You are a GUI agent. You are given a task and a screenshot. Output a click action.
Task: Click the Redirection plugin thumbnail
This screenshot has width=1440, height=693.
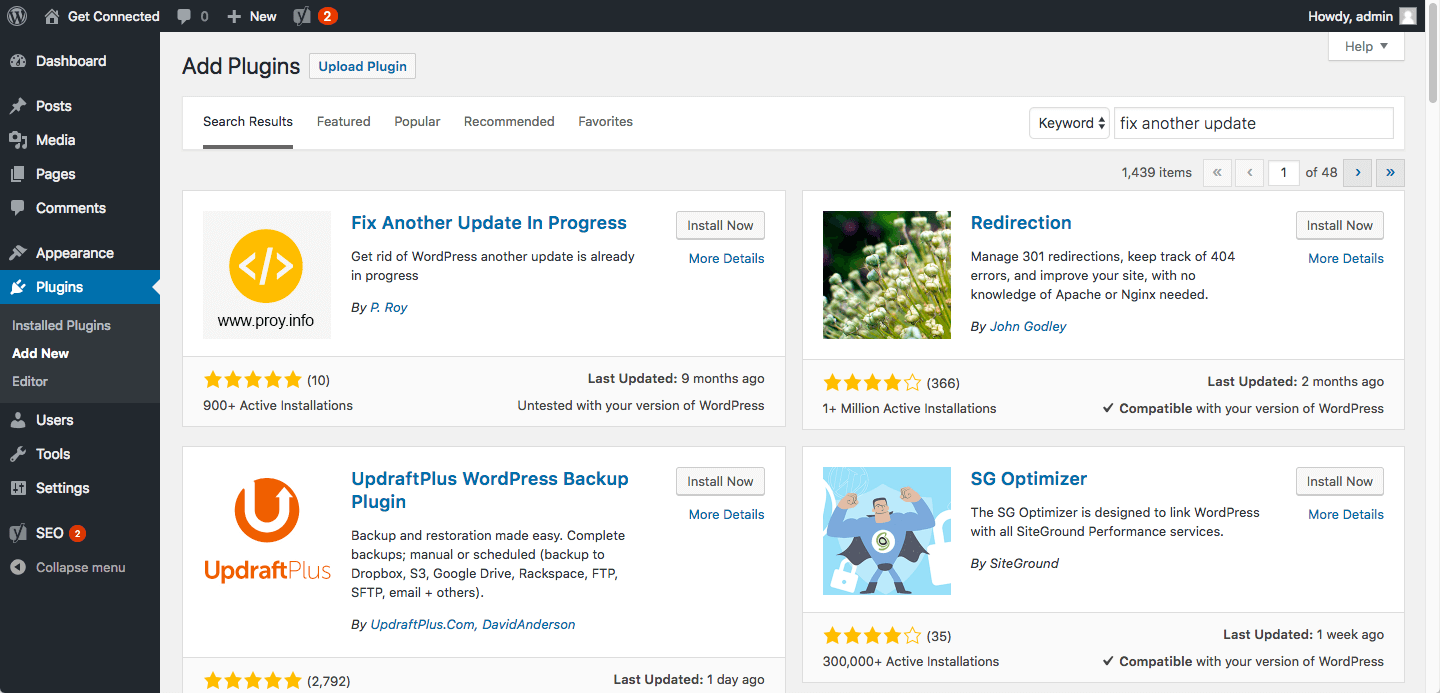tap(887, 275)
